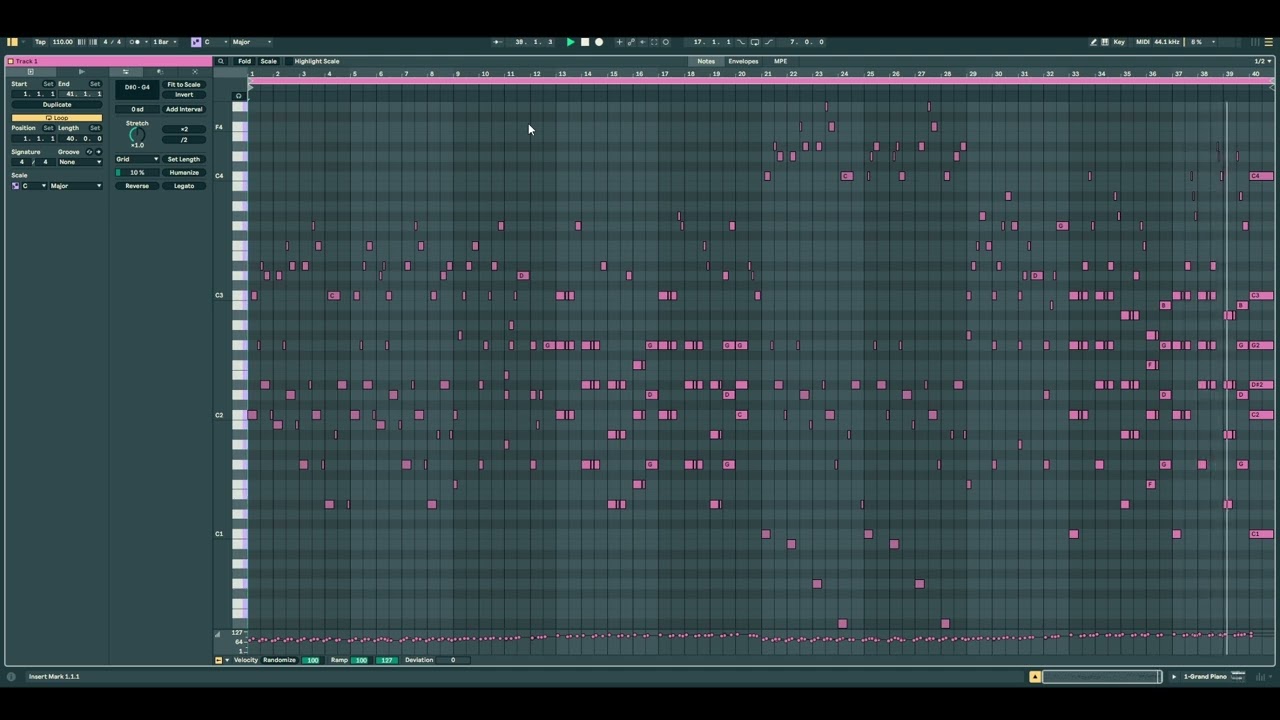Open the generative tools tab icon
Image resolution: width=1280 pixels, height=720 pixels.
pyautogui.click(x=195, y=72)
